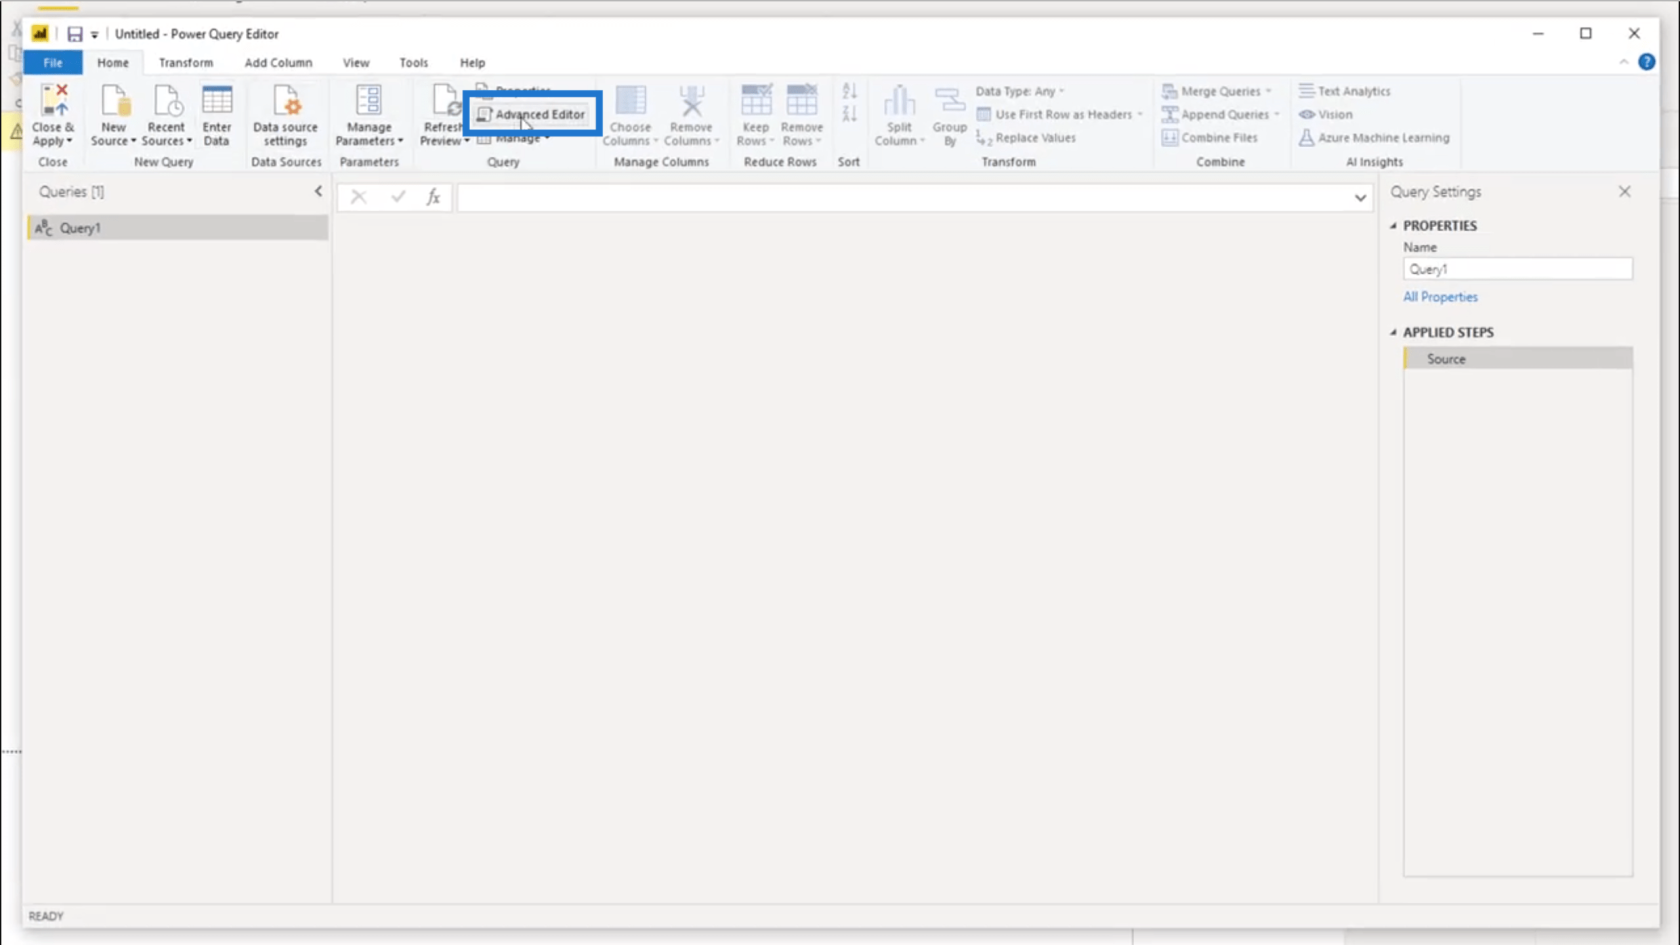Open the Data Type: Any dropdown

pos(1019,91)
